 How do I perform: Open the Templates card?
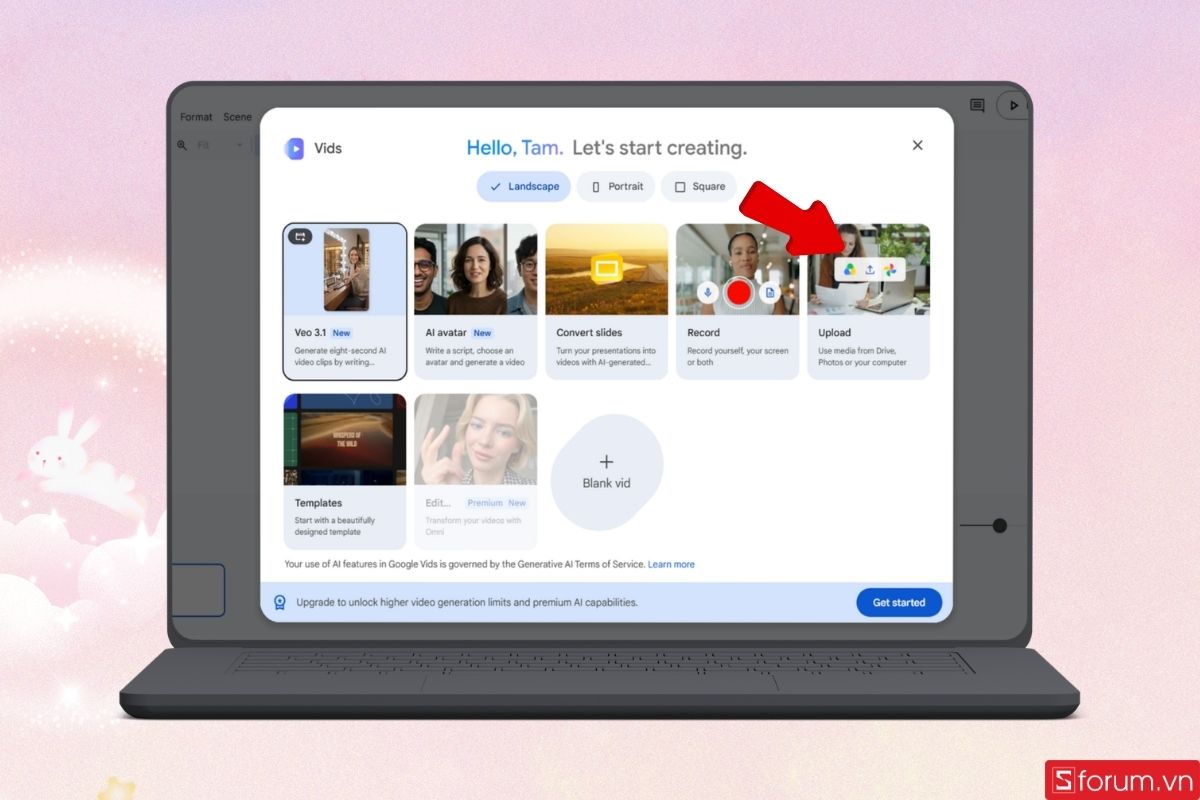[345, 471]
